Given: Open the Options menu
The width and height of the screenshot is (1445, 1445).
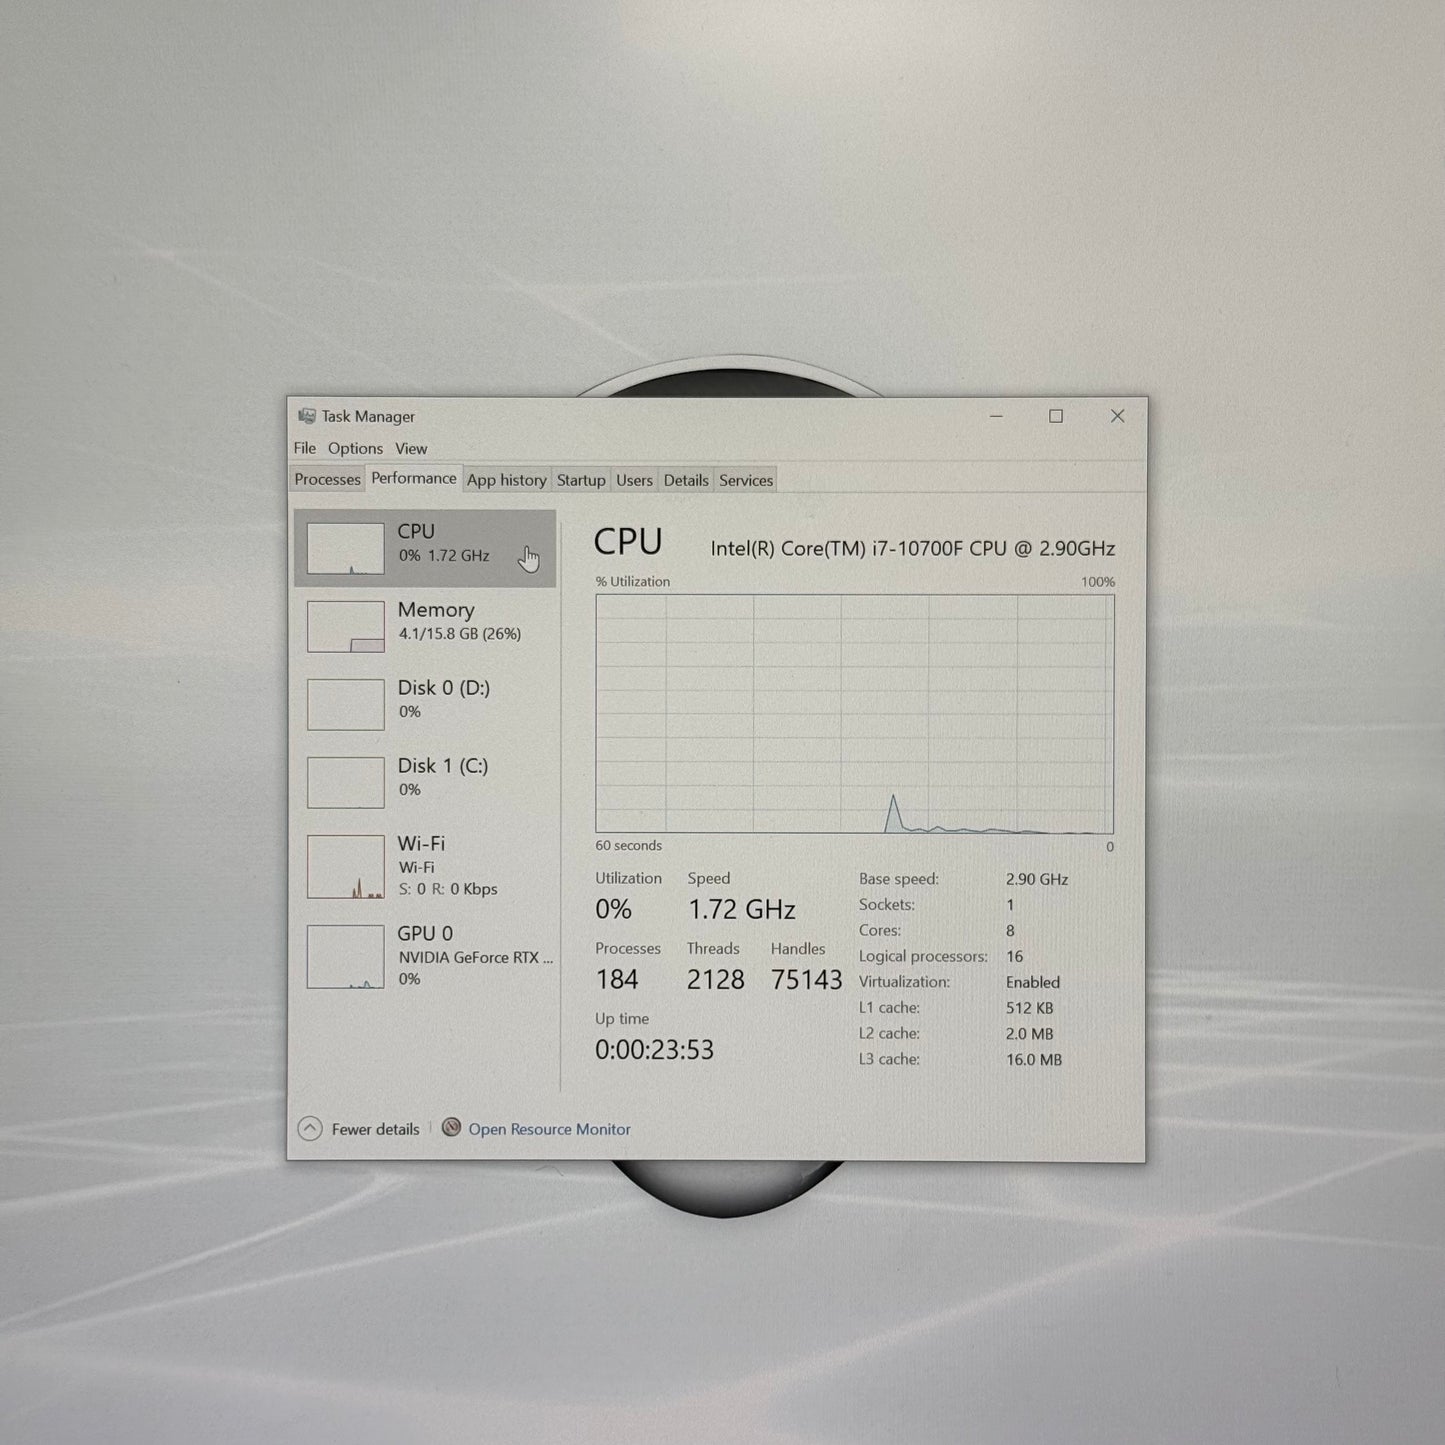Looking at the screenshot, I should click(355, 448).
